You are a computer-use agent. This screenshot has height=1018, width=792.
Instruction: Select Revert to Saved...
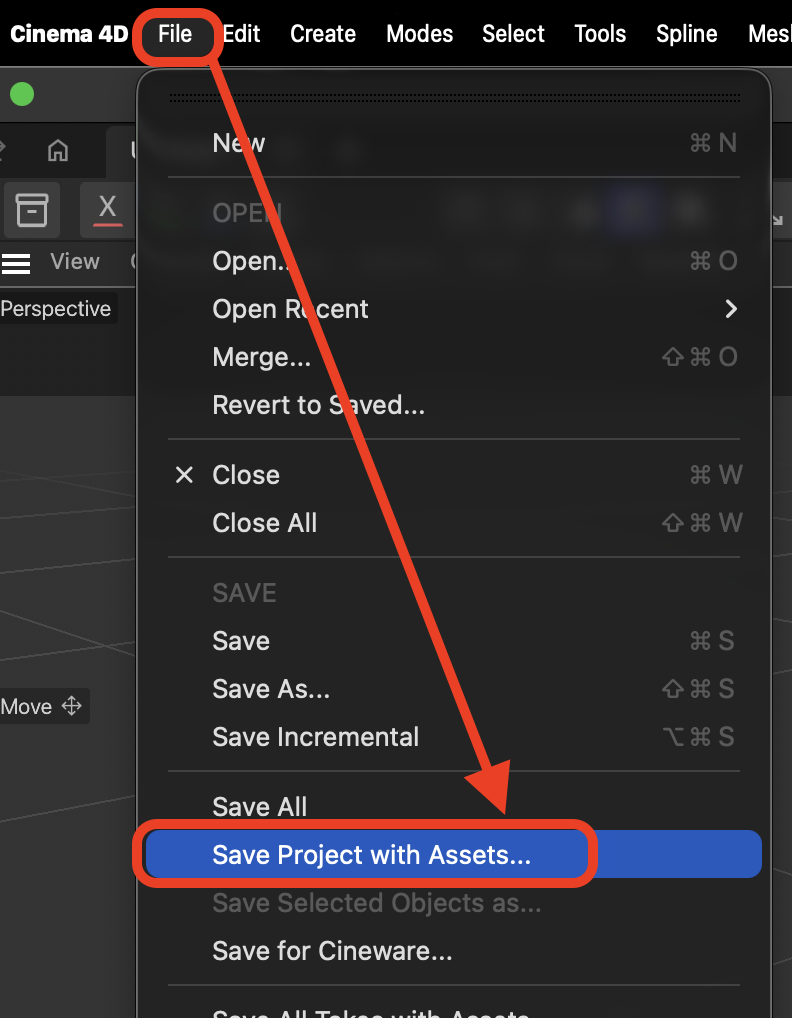(x=454, y=405)
